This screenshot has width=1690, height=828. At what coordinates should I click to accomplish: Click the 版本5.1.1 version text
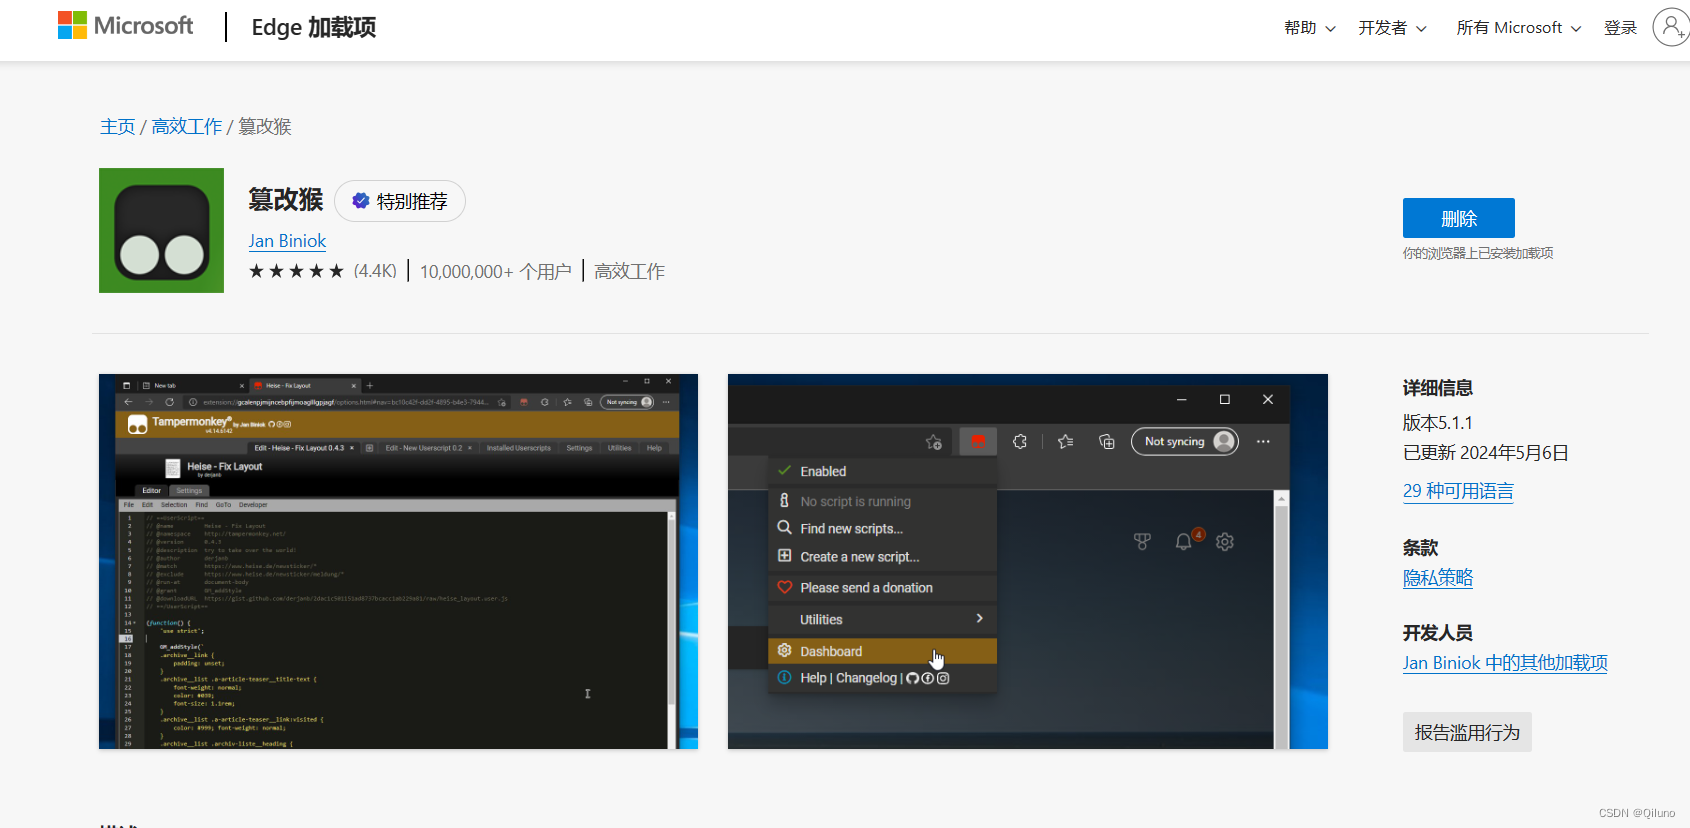(1438, 423)
